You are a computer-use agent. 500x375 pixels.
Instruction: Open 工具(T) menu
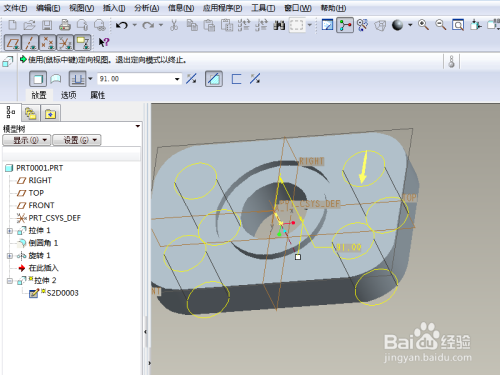coord(263,8)
